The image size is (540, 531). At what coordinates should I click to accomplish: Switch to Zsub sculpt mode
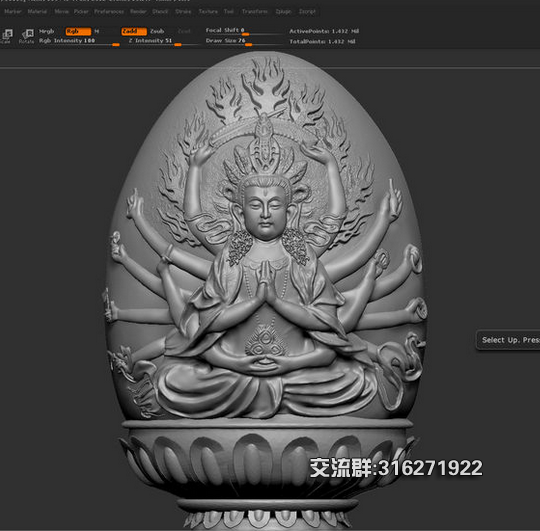(x=157, y=31)
